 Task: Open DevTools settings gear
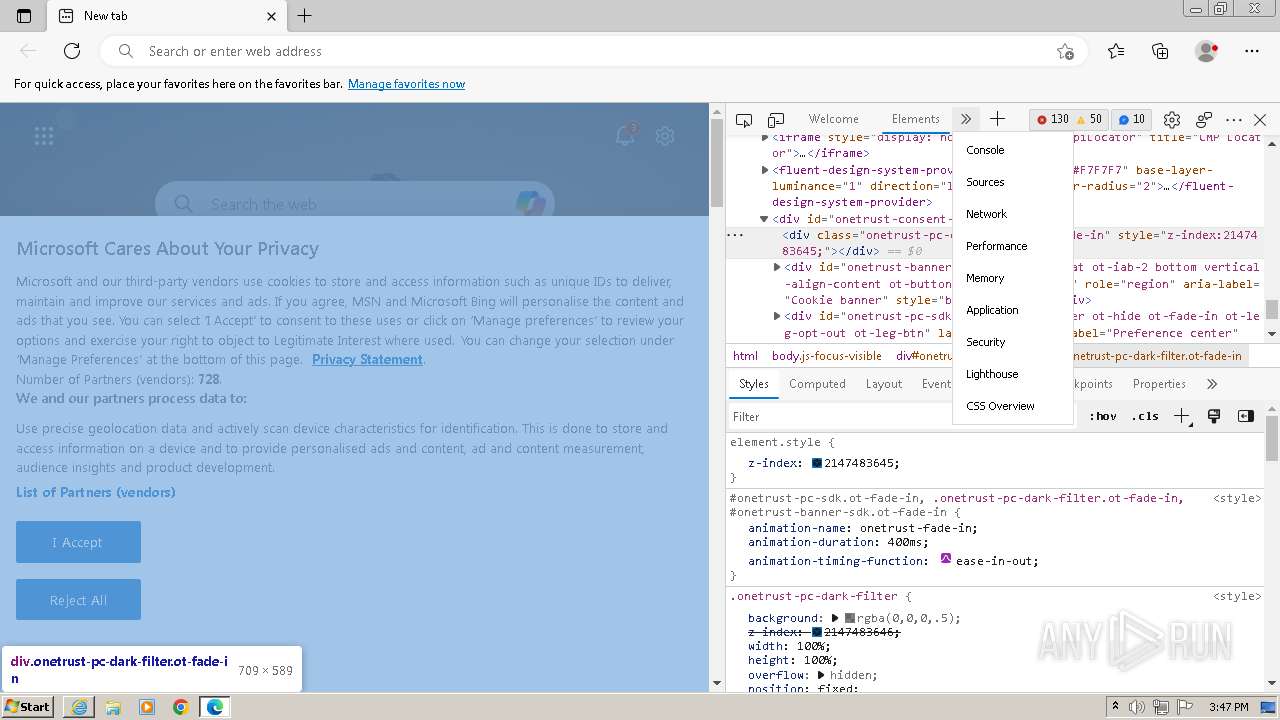point(1172,119)
